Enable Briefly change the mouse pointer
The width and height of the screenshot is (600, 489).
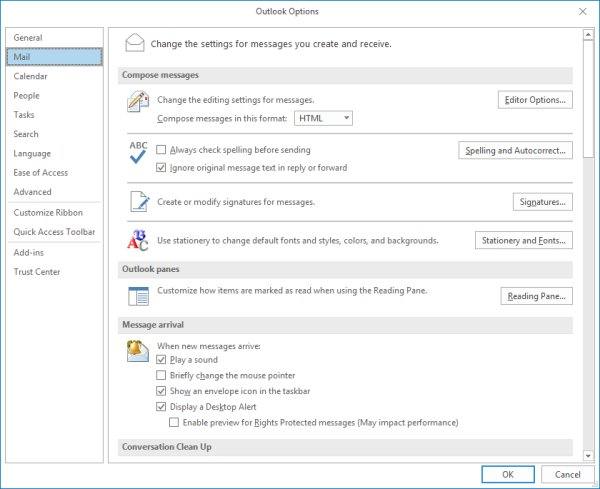(161, 375)
